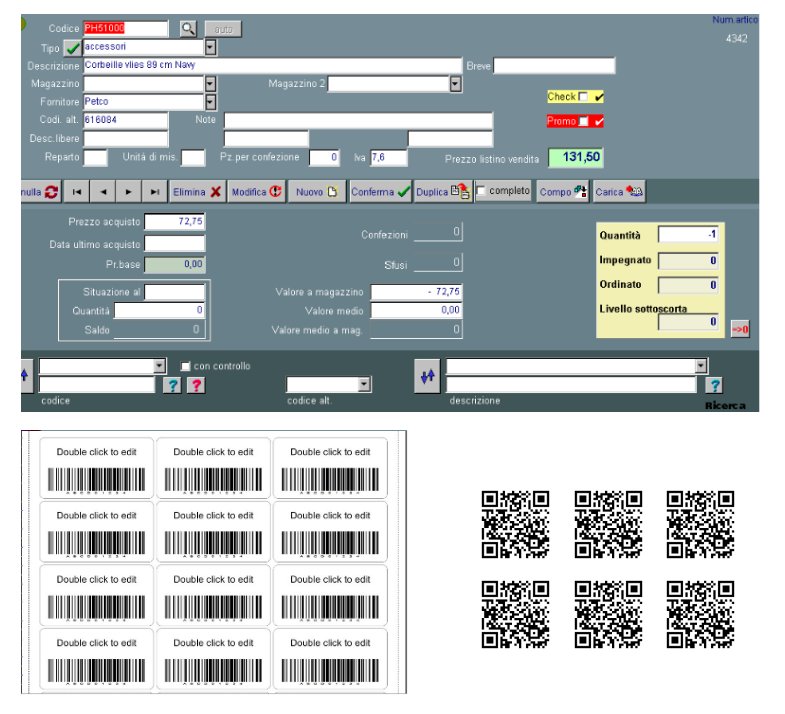
Task: Click the magnifier search icon beside Codice
Action: (x=188, y=29)
